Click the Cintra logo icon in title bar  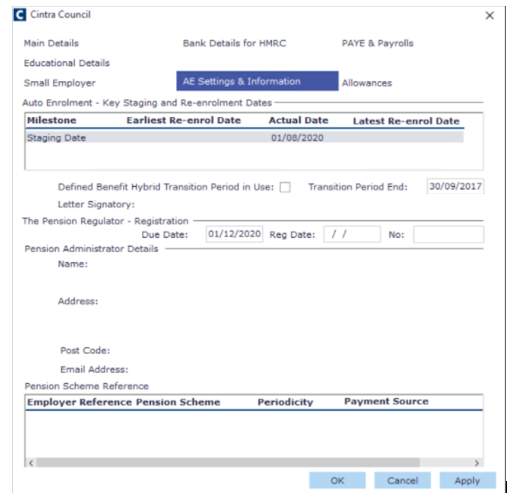pyautogui.click(x=20, y=15)
